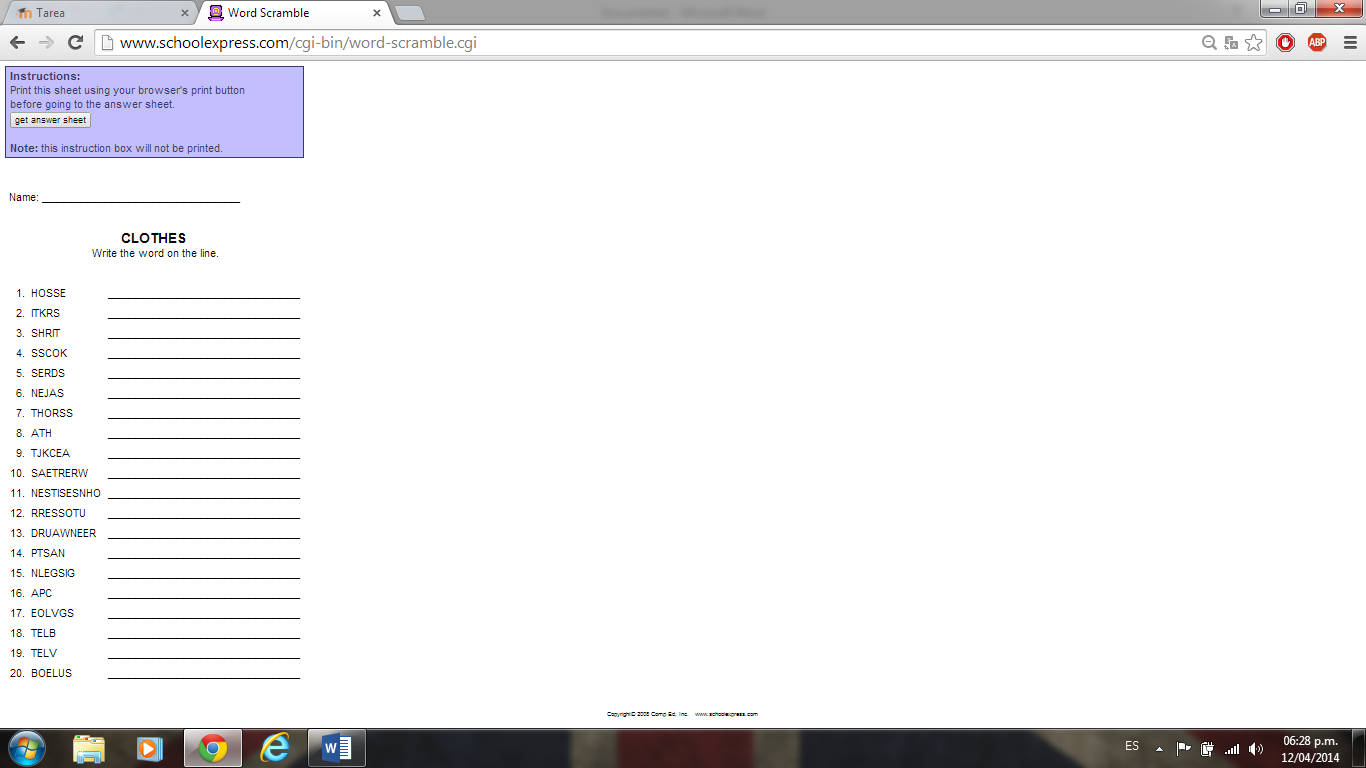Click the scrambled word BOELUS
This screenshot has width=1366, height=768.
(51, 673)
